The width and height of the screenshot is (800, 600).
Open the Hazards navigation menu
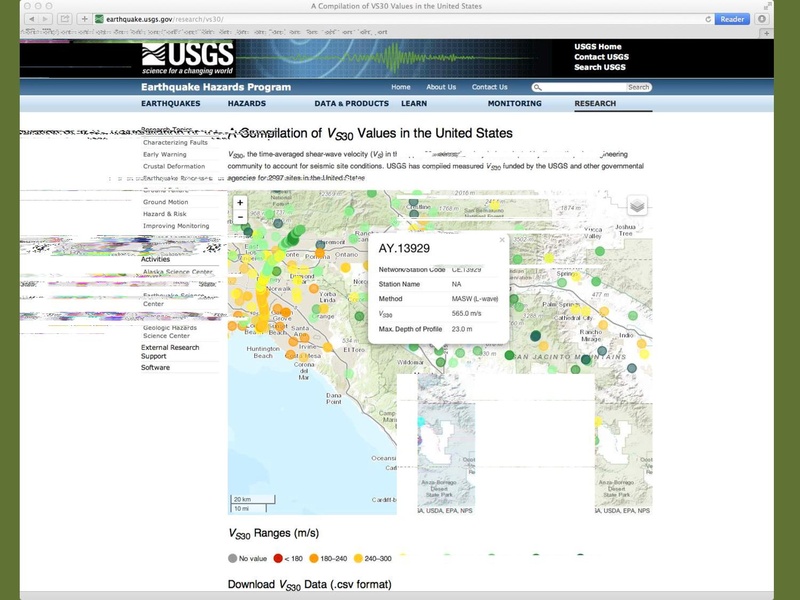[246, 103]
